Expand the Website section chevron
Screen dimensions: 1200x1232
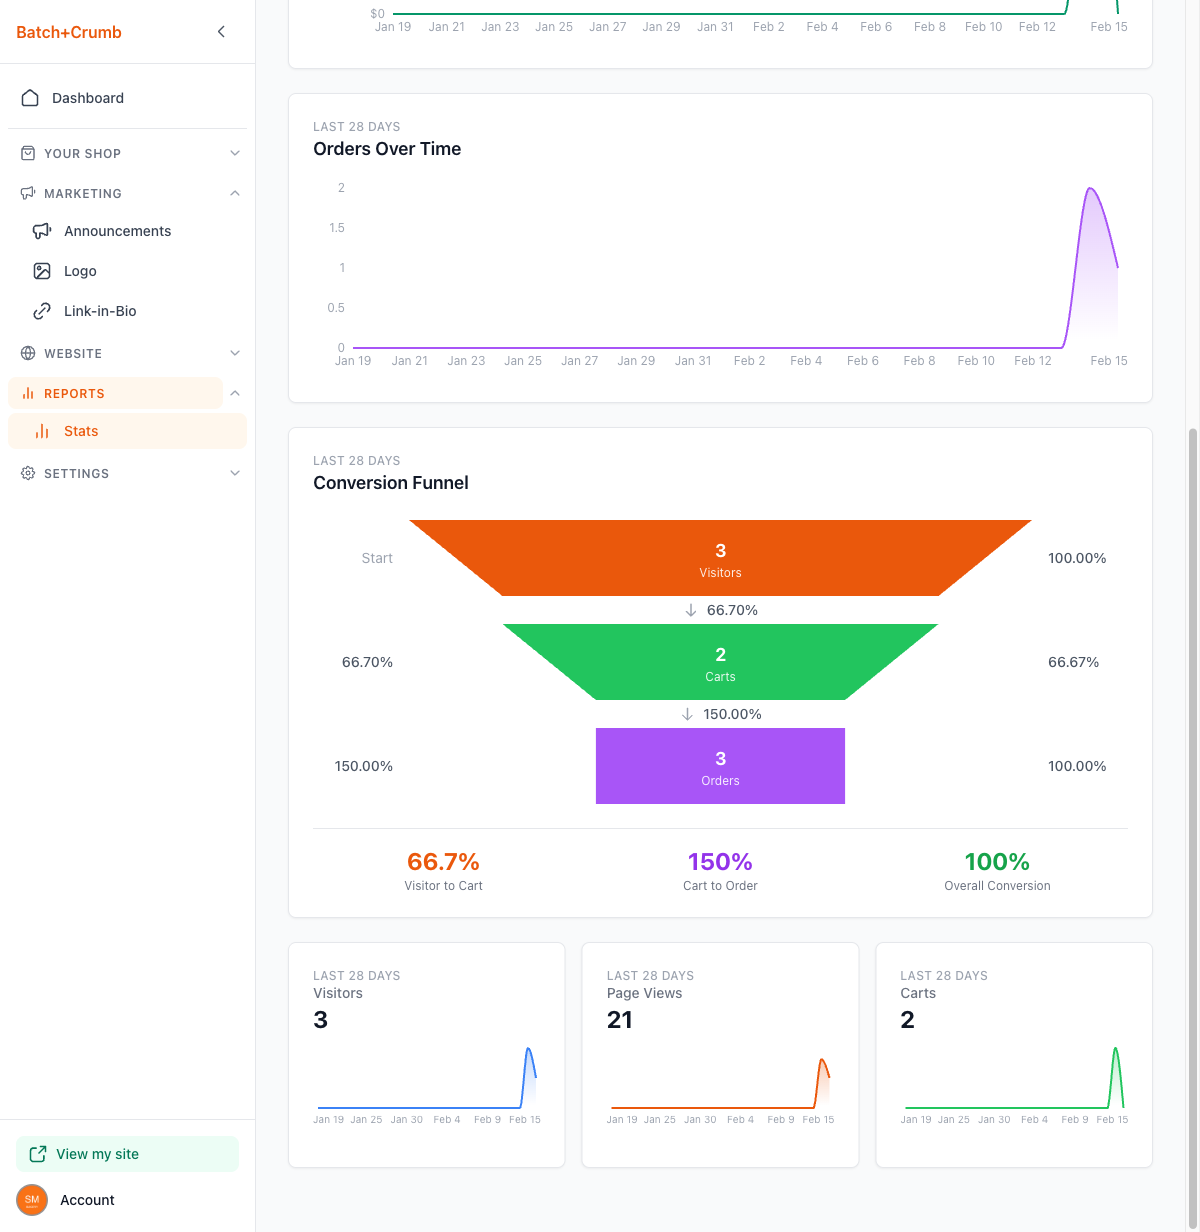[x=235, y=353]
